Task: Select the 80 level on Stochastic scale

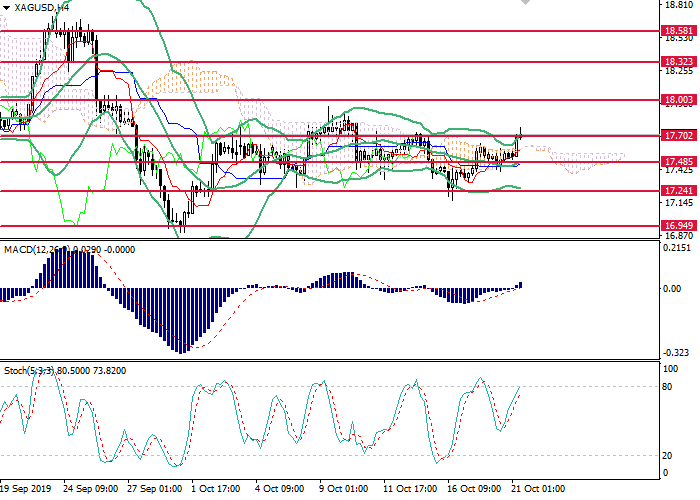Action: [x=667, y=387]
